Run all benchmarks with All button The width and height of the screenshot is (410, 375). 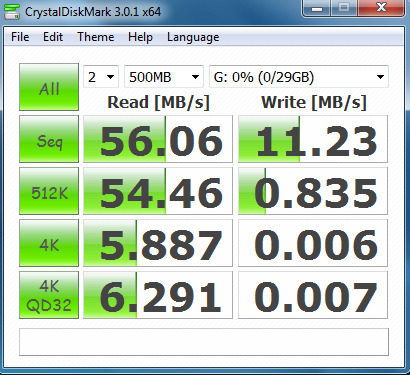tap(49, 87)
